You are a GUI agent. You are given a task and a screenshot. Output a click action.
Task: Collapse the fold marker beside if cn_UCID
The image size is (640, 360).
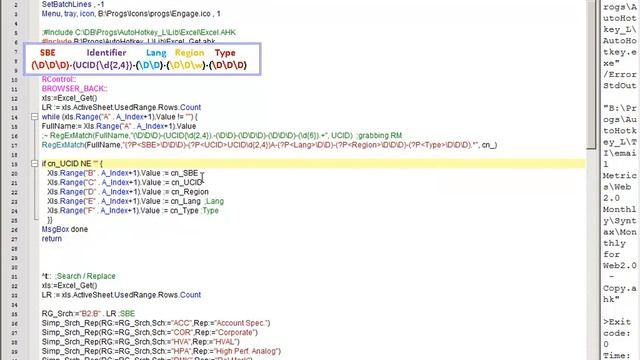(35, 164)
